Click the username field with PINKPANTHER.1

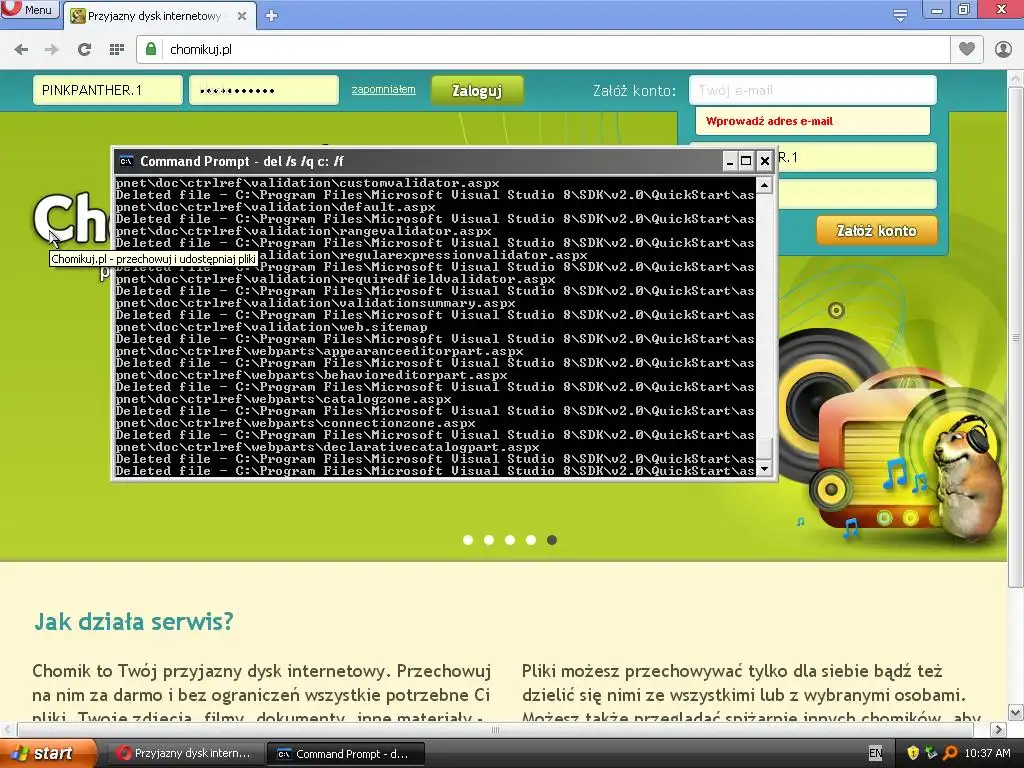108,90
